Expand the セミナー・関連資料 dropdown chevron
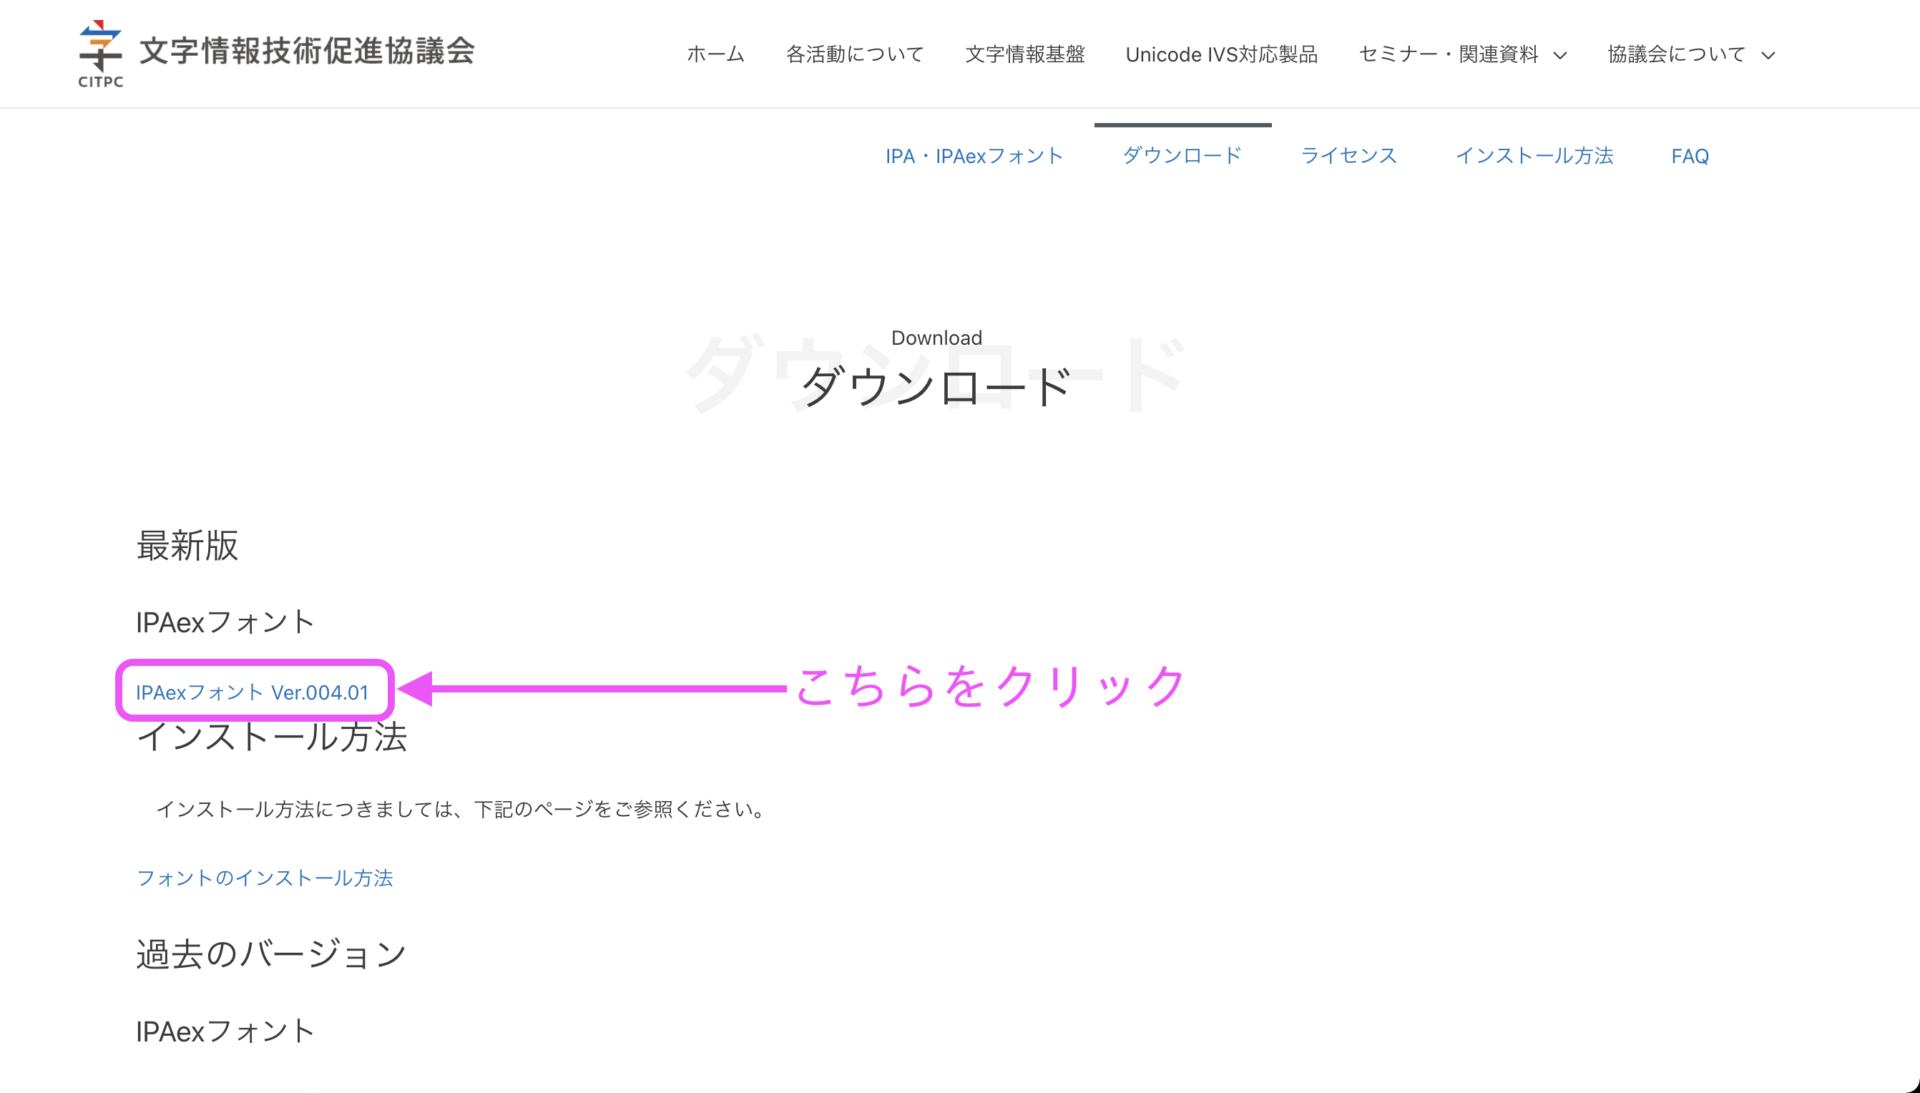Image resolution: width=1920 pixels, height=1093 pixels. (x=1562, y=56)
